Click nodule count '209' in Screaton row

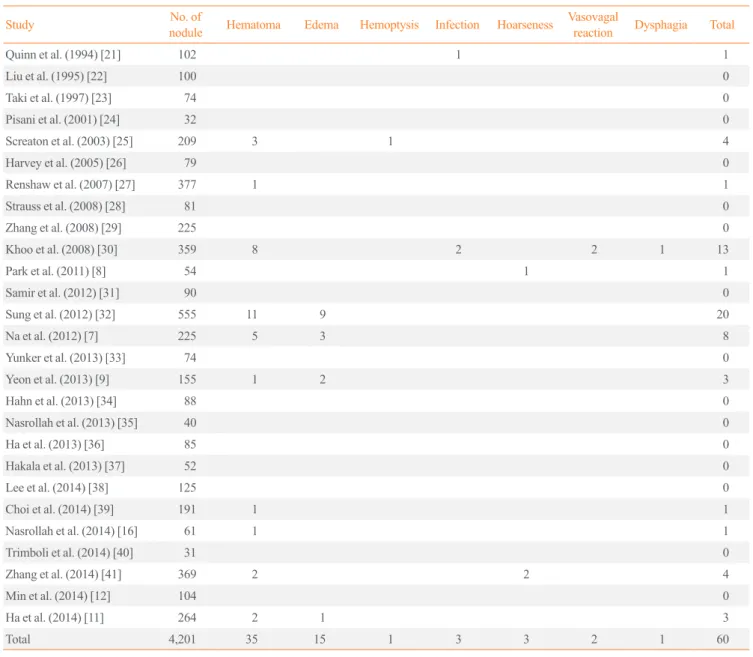187,141
